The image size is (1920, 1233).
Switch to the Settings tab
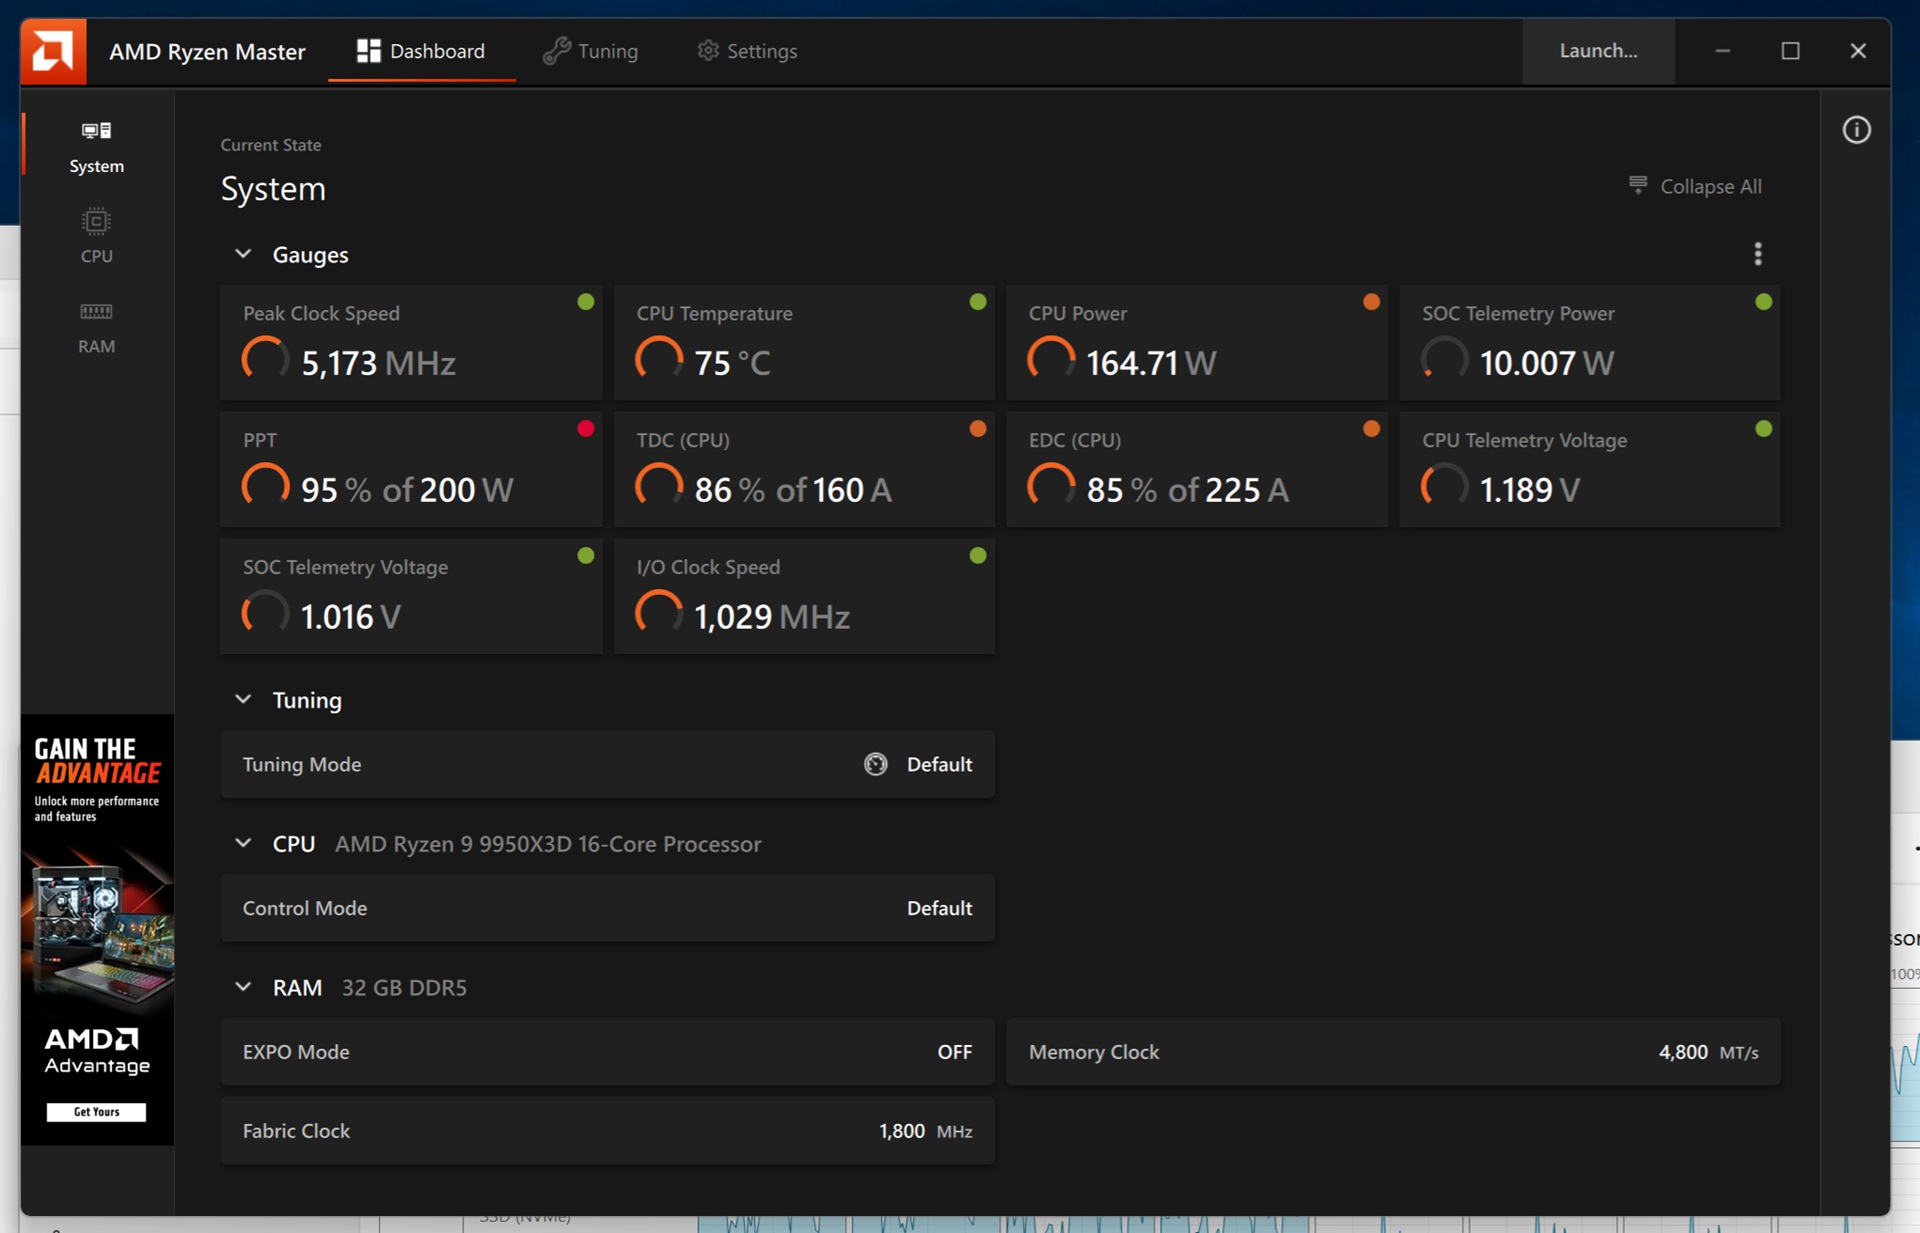click(x=747, y=51)
